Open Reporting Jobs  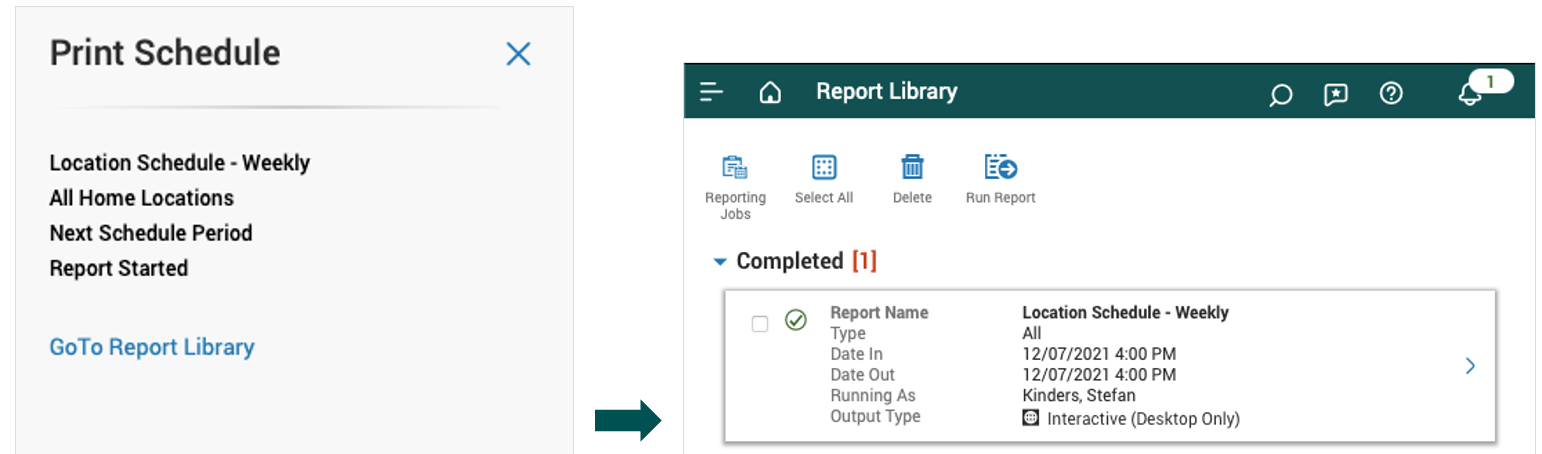(x=735, y=168)
